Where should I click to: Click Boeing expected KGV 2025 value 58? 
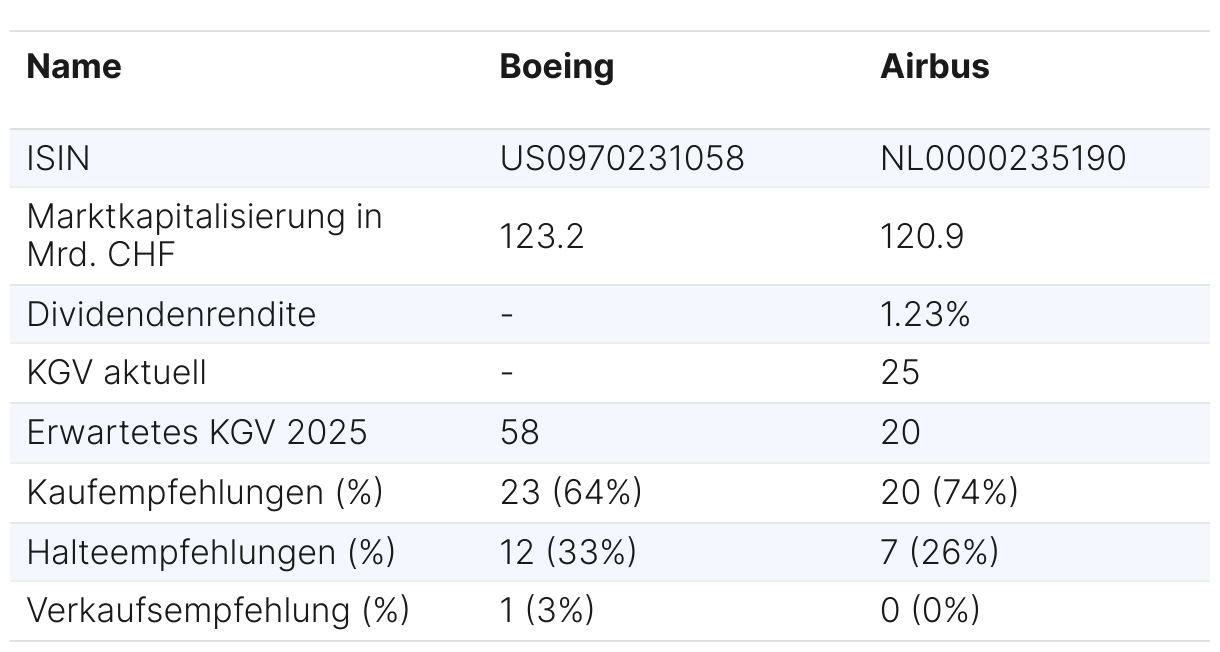519,432
